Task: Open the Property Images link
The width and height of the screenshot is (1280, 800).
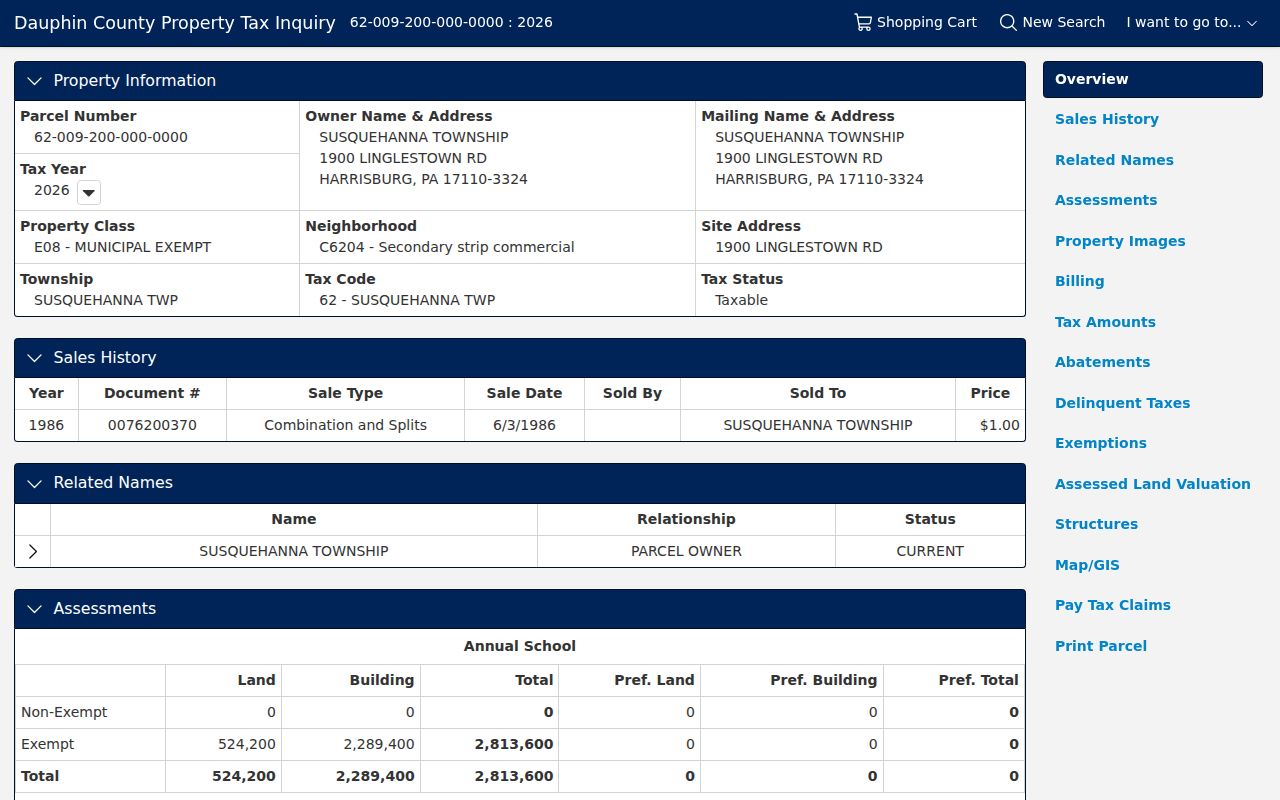Action: coord(1120,241)
